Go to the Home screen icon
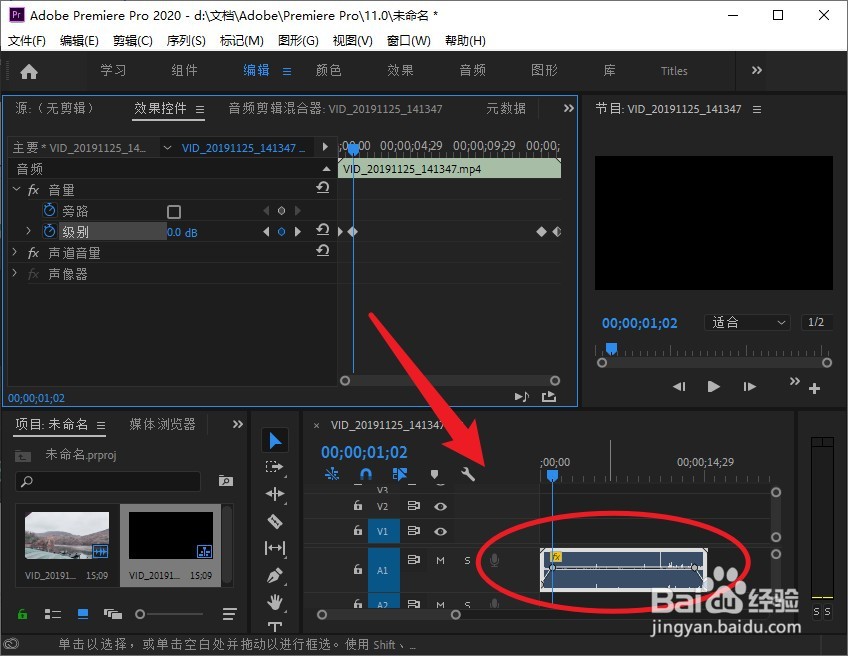The image size is (848, 656). 29,71
